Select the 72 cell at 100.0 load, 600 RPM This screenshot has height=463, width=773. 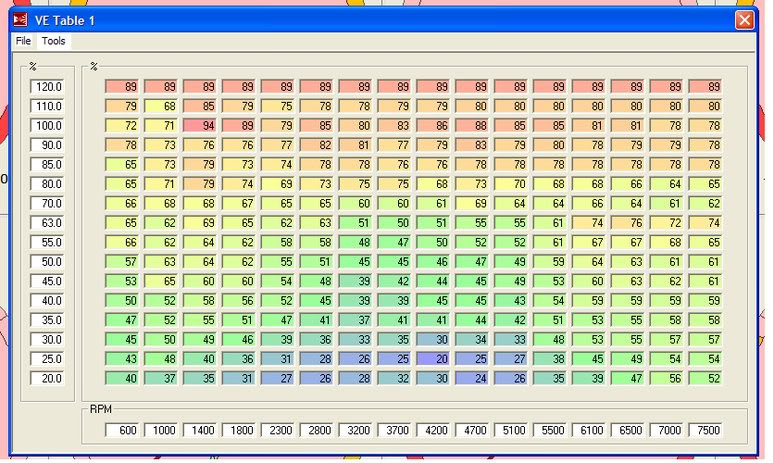point(122,126)
